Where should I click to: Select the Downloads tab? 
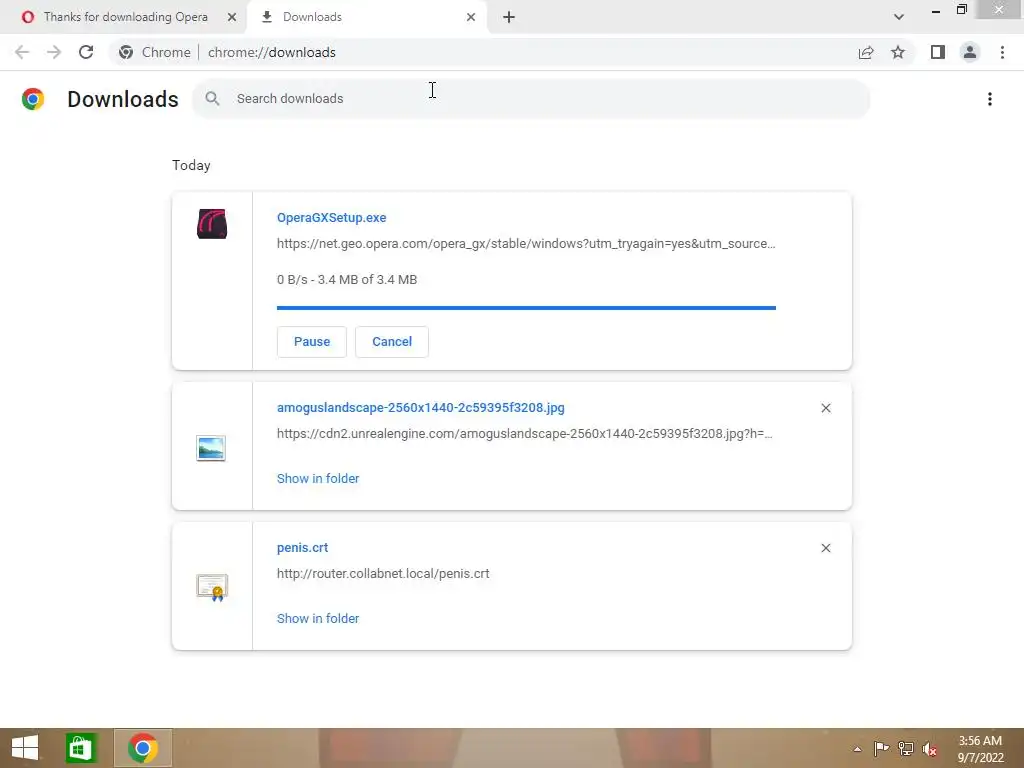click(x=366, y=17)
